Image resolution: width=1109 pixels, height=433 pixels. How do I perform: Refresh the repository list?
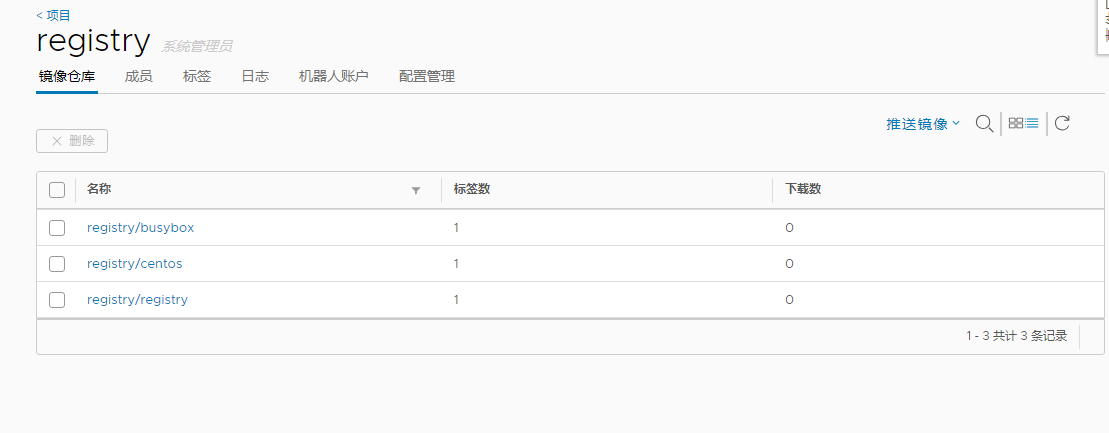point(1062,123)
